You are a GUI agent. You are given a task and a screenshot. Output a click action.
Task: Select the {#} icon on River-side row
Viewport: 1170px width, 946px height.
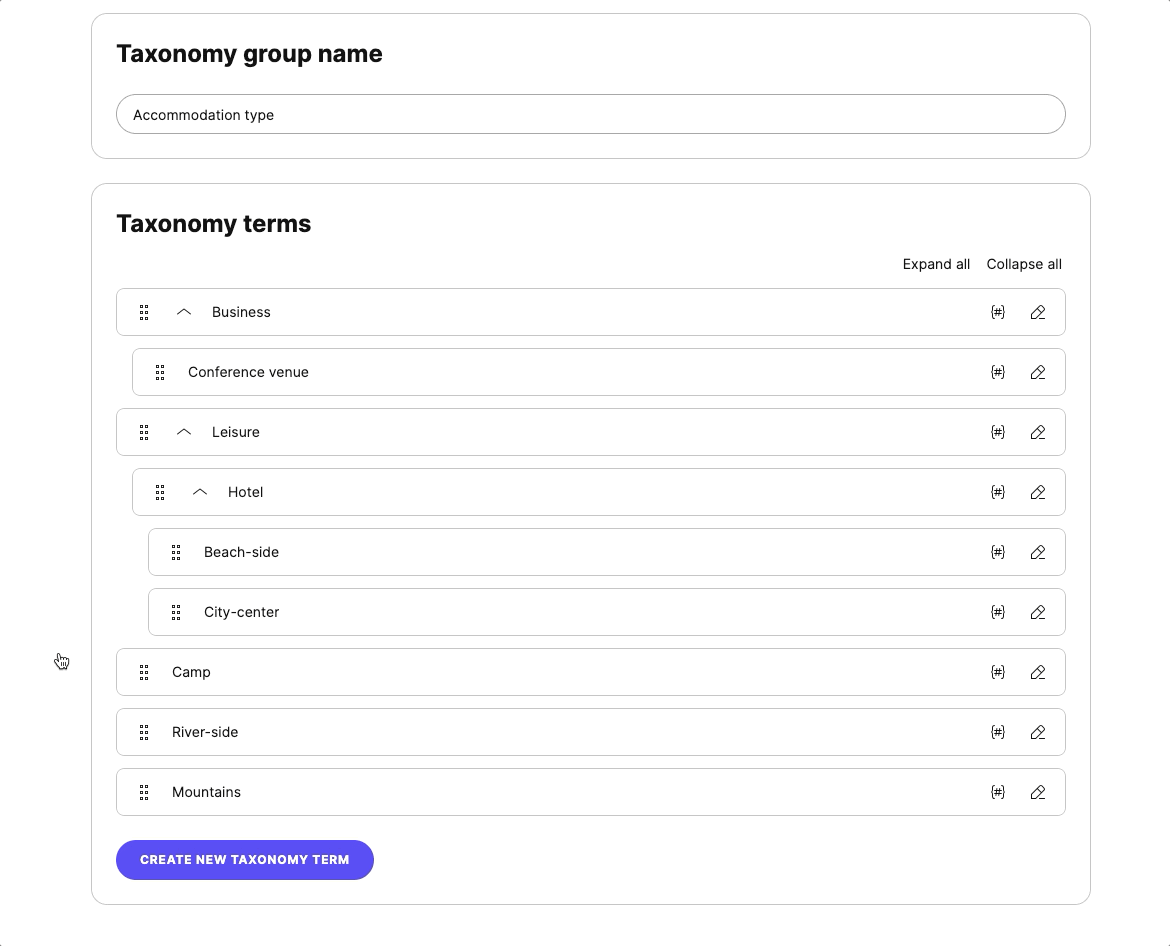tap(998, 732)
